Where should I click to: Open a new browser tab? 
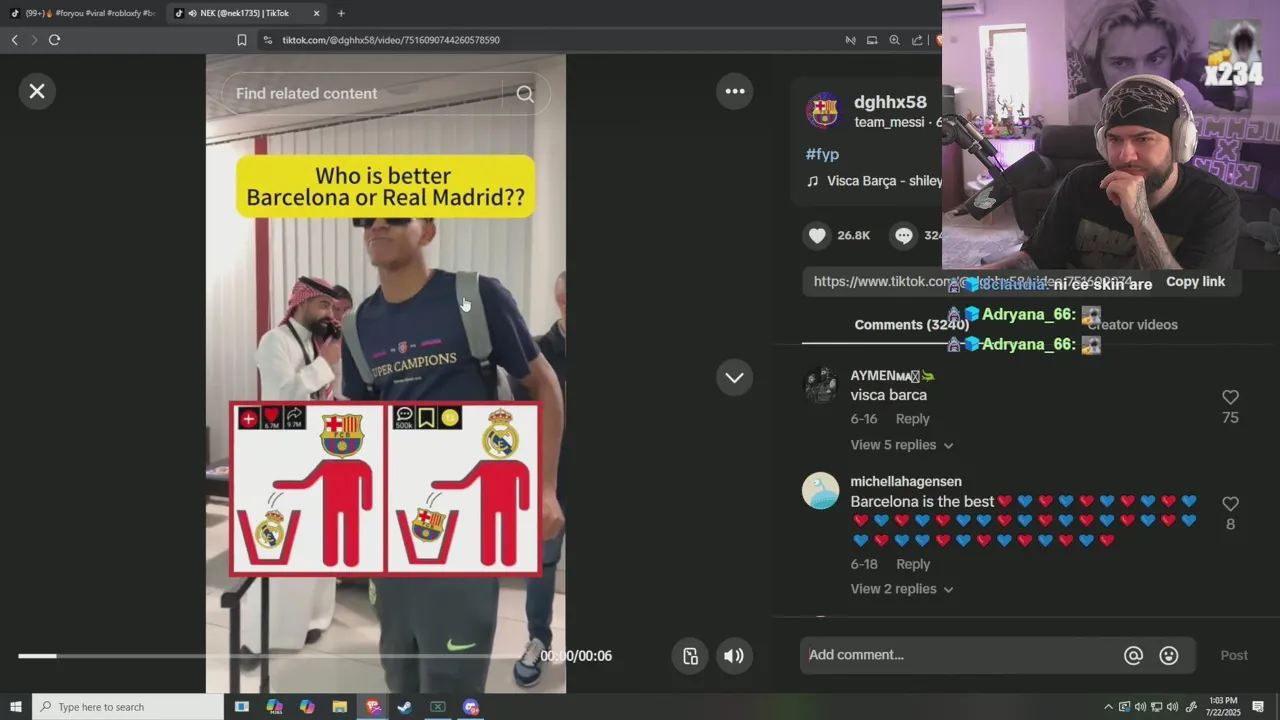341,13
